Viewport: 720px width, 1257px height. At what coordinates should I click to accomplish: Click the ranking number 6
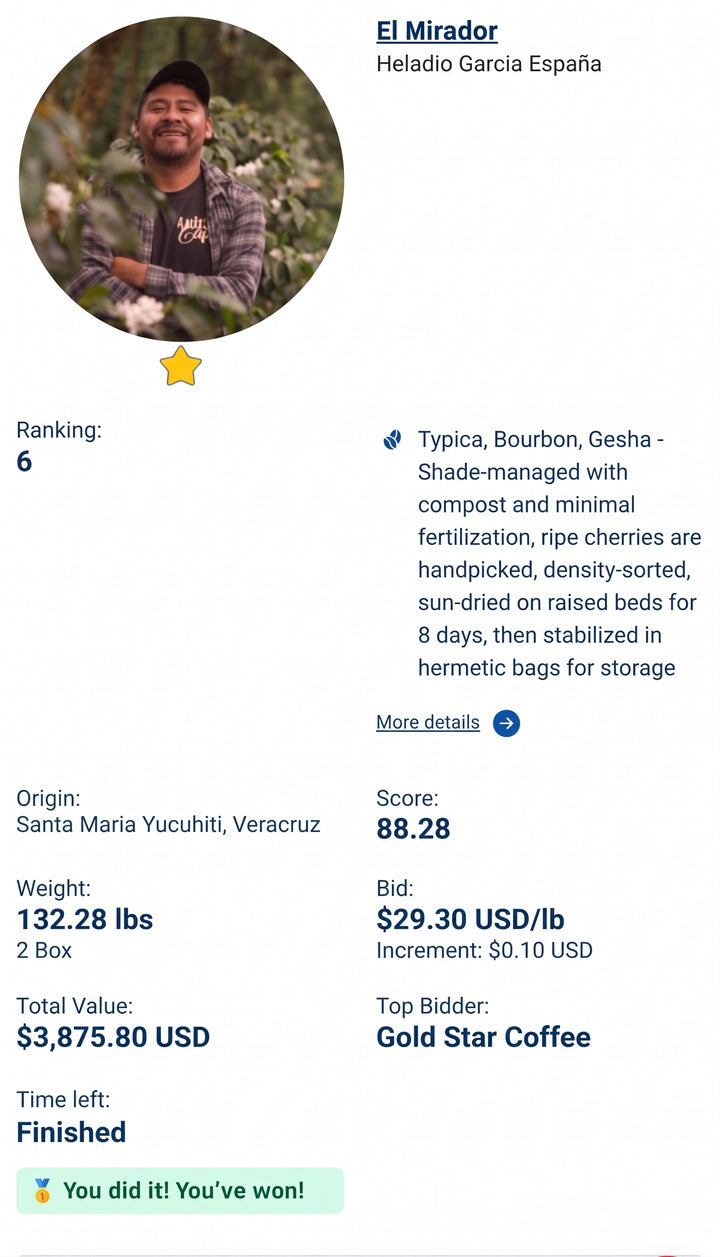coord(24,461)
